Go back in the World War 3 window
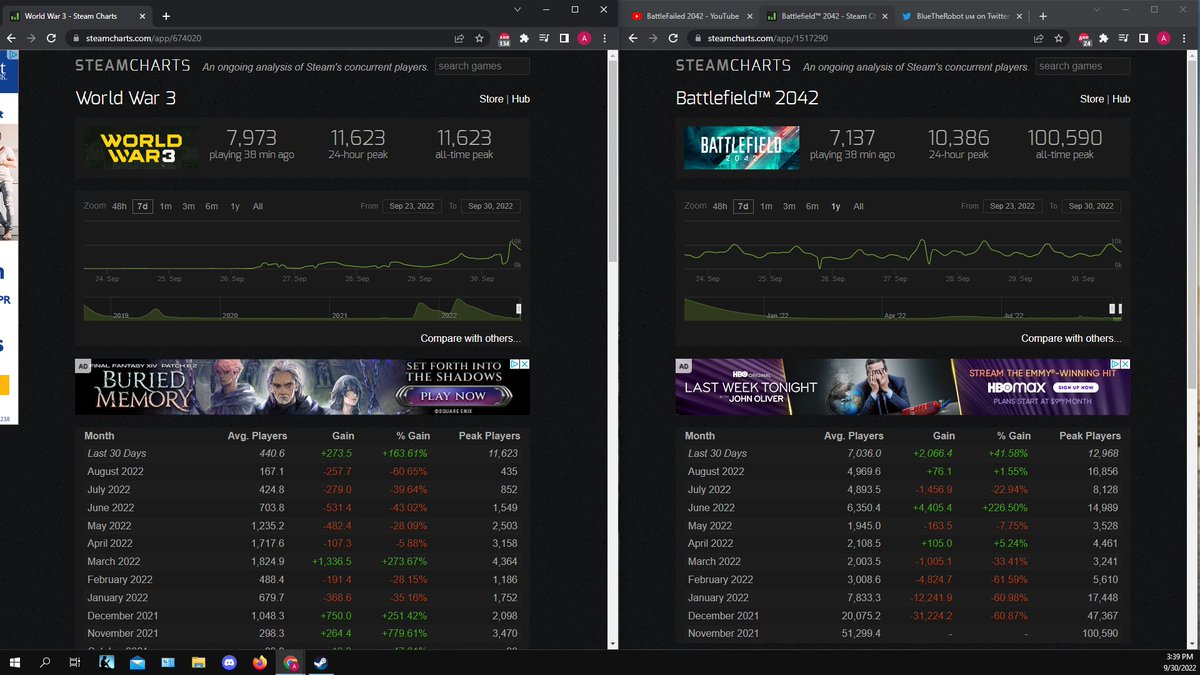Image resolution: width=1200 pixels, height=675 pixels. pyautogui.click(x=11, y=38)
